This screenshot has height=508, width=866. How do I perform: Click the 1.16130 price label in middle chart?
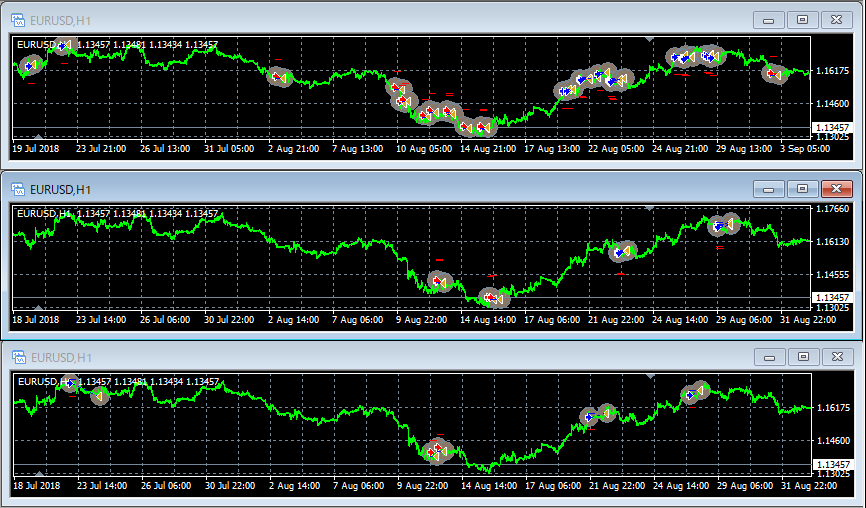[x=832, y=242]
